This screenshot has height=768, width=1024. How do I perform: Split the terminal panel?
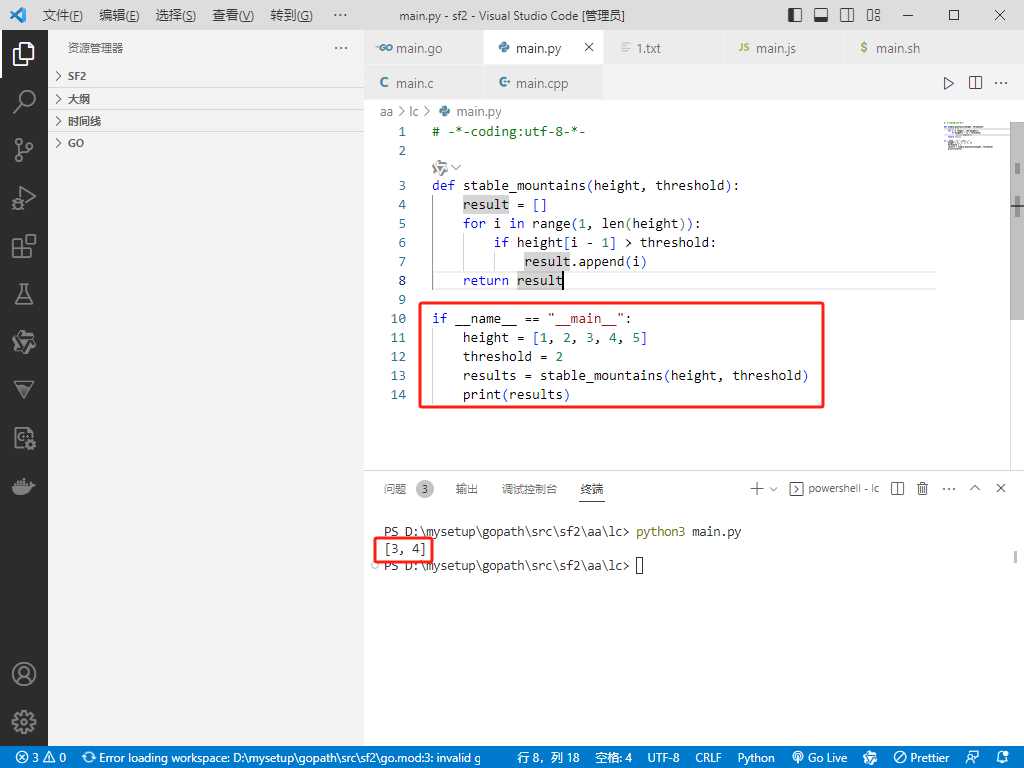tap(897, 488)
